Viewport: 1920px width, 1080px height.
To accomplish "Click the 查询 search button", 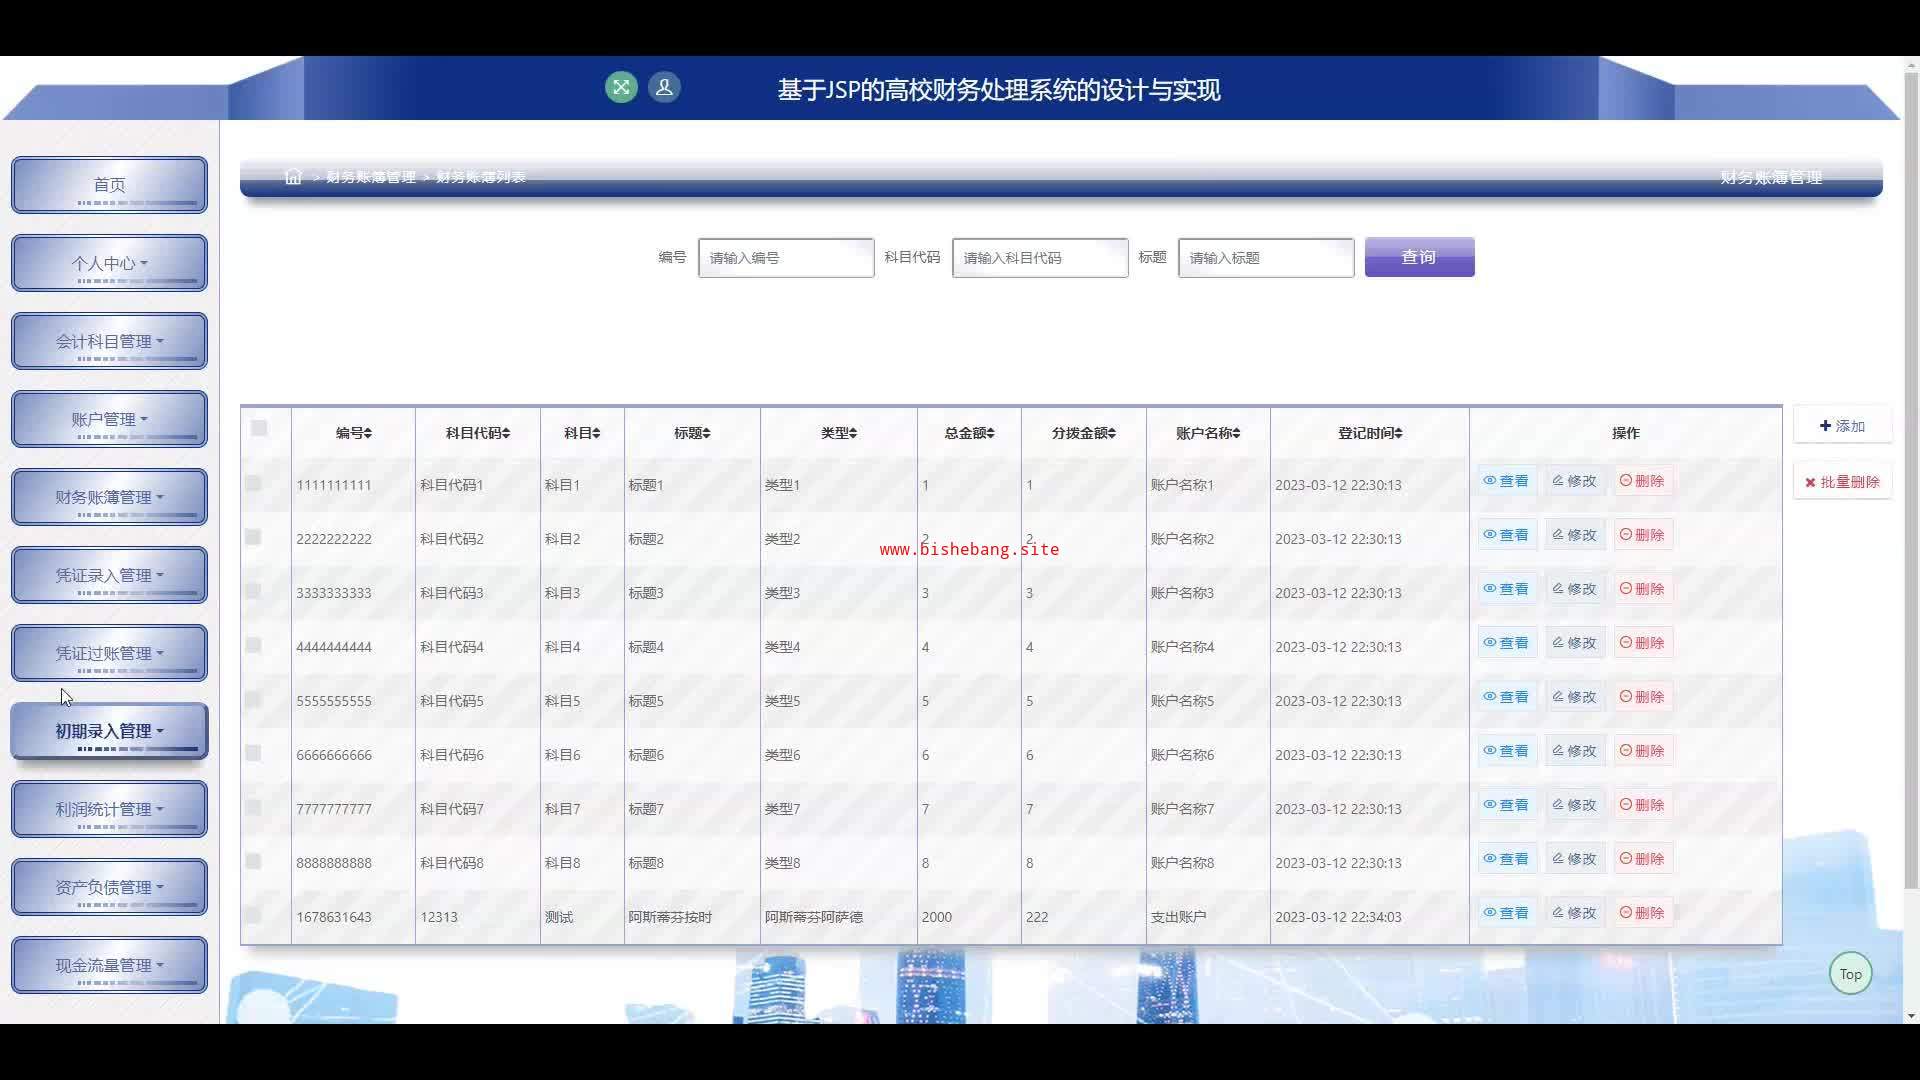I will point(1418,257).
